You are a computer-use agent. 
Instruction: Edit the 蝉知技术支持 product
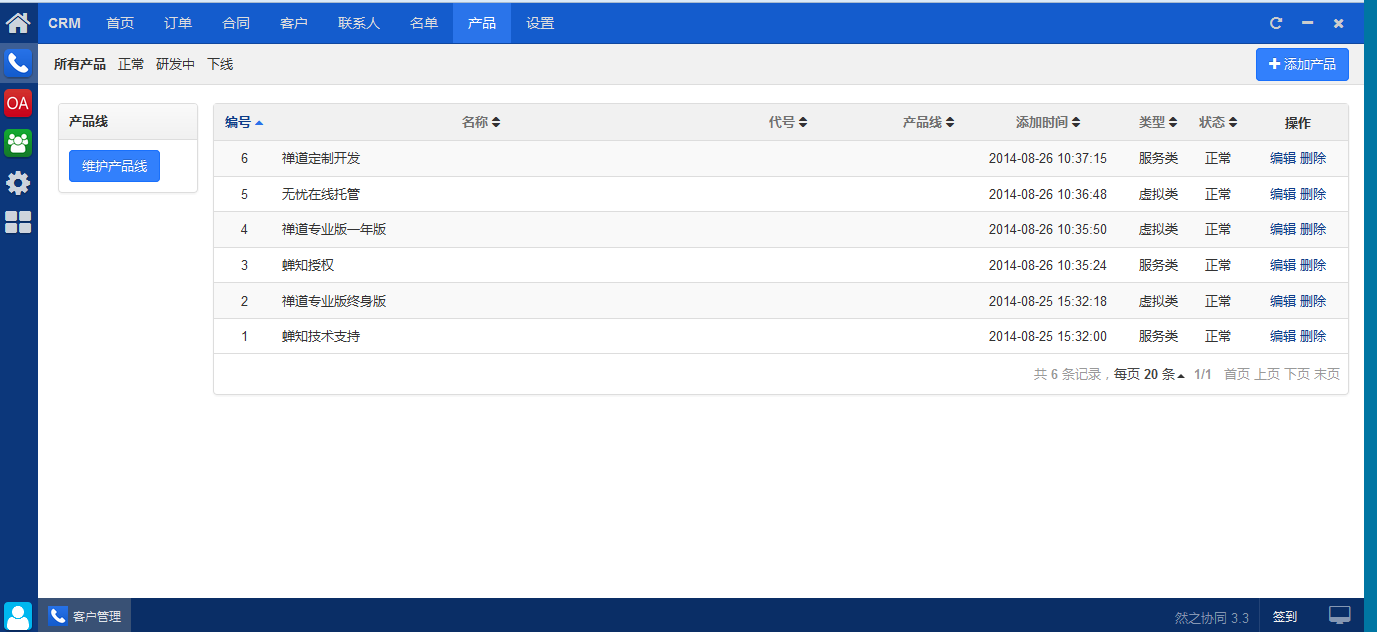(1283, 336)
